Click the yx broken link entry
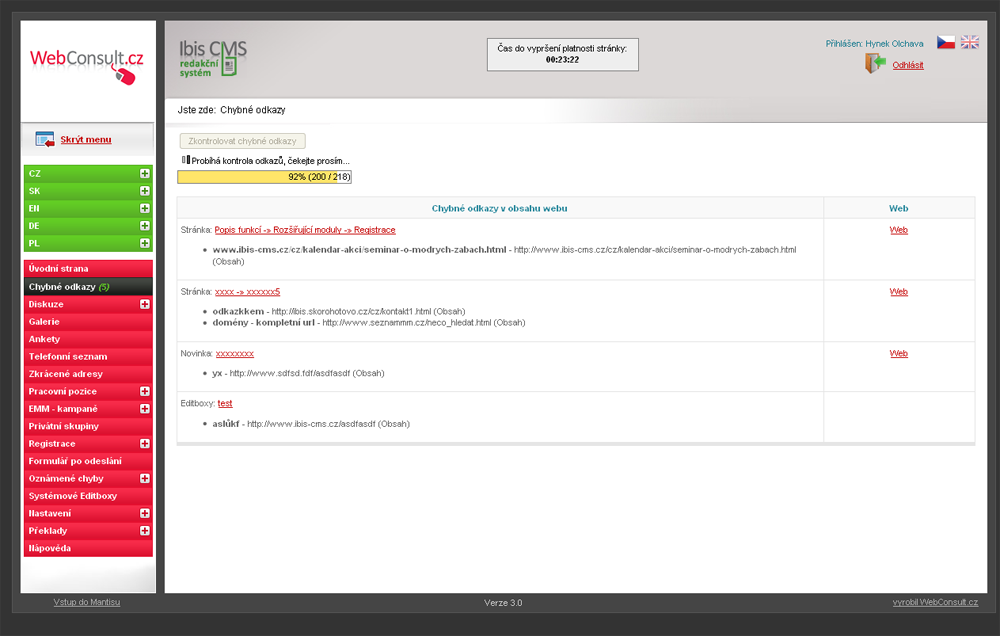Viewport: 1000px width, 636px height. click(x=298, y=373)
